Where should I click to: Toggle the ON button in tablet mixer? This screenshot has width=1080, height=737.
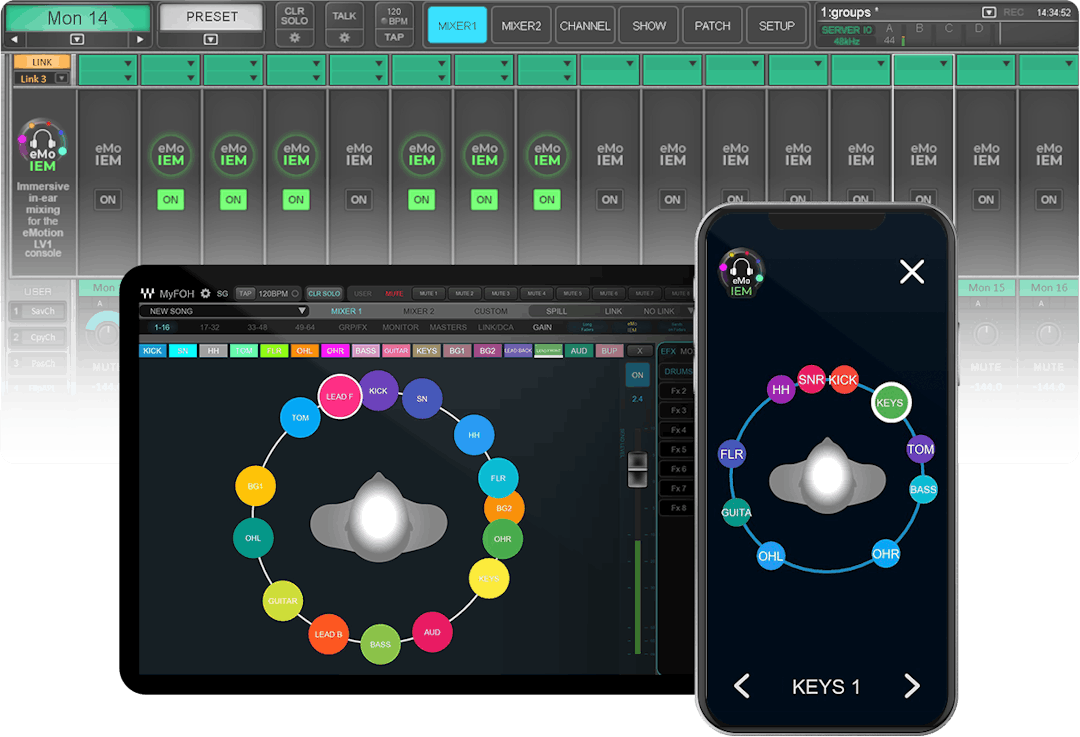pos(636,375)
